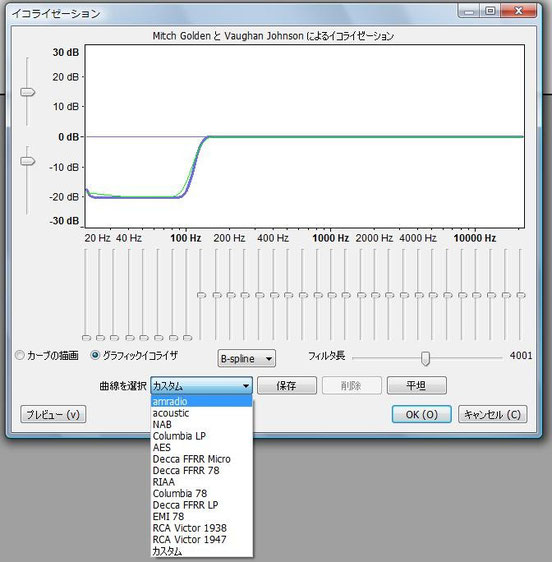Click the プレビュー (v) preview button
552x562 pixels.
tap(53, 414)
